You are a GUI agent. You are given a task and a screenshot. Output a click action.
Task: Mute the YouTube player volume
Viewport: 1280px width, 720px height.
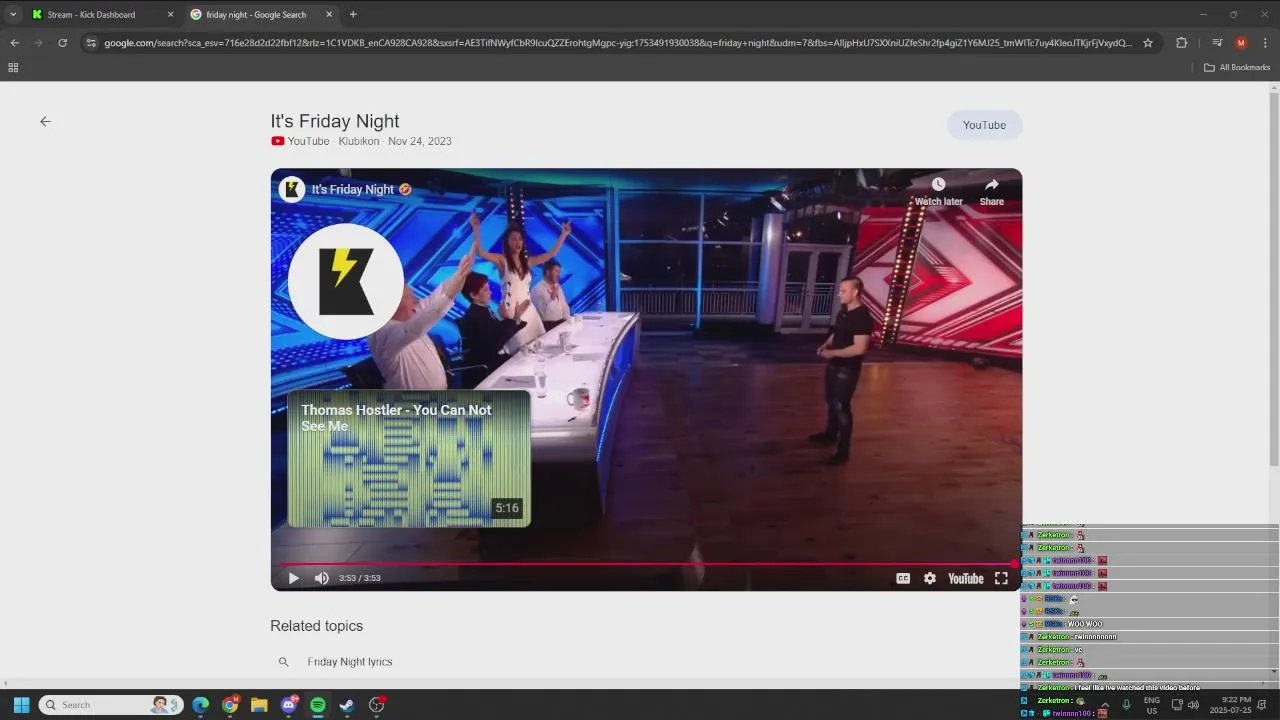(x=321, y=578)
